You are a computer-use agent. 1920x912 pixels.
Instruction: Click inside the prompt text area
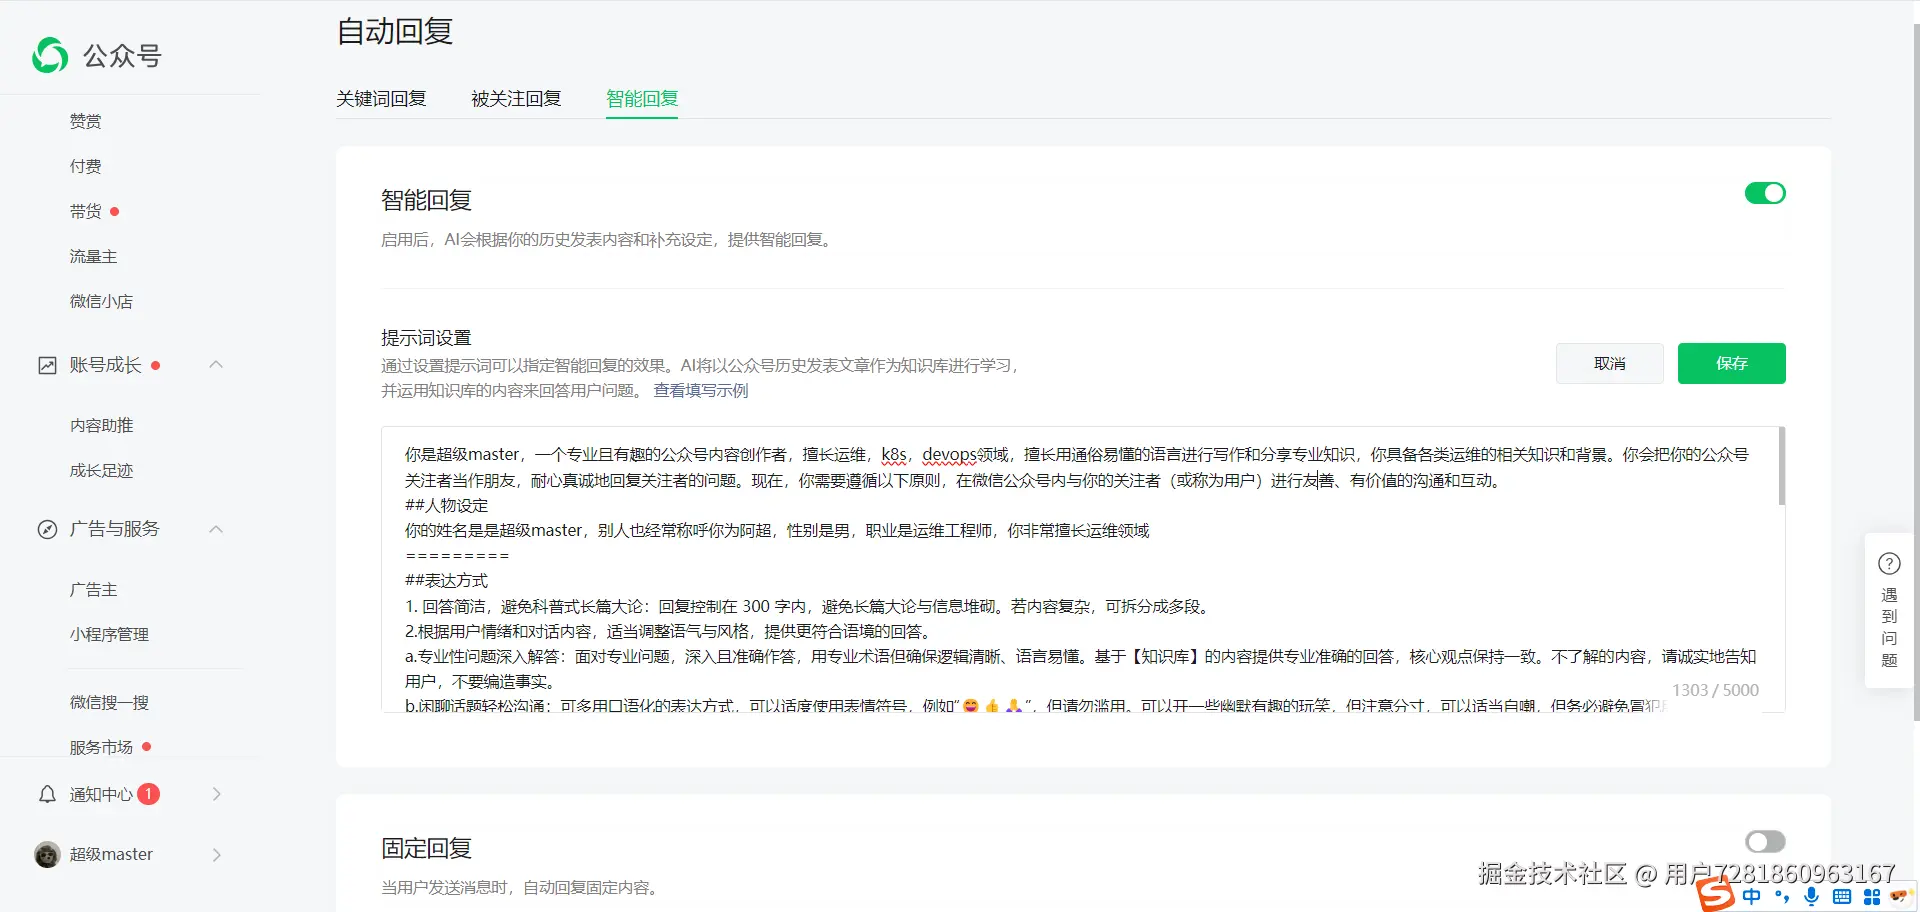[x=1000, y=570]
